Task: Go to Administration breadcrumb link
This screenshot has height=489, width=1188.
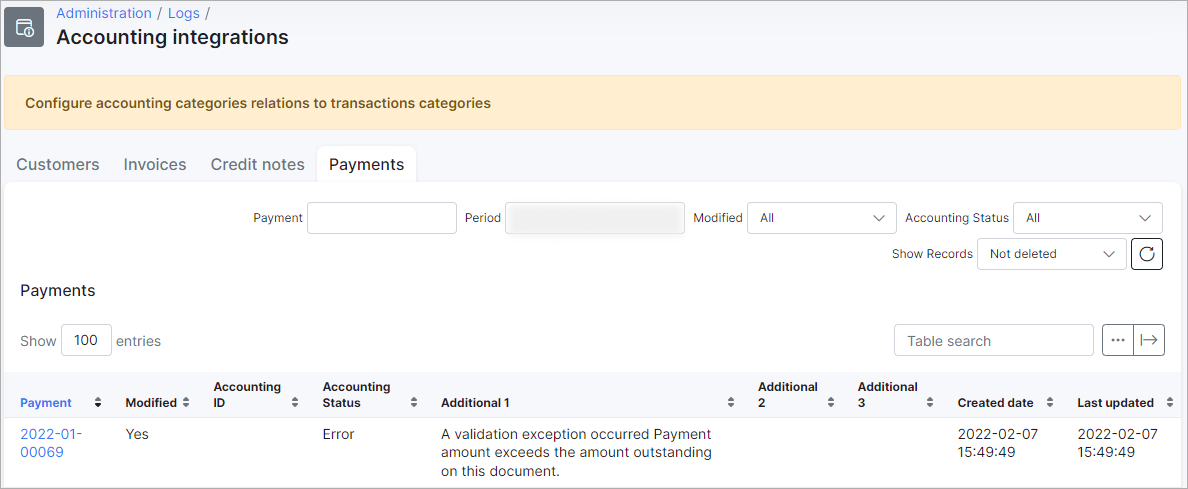Action: (x=104, y=13)
